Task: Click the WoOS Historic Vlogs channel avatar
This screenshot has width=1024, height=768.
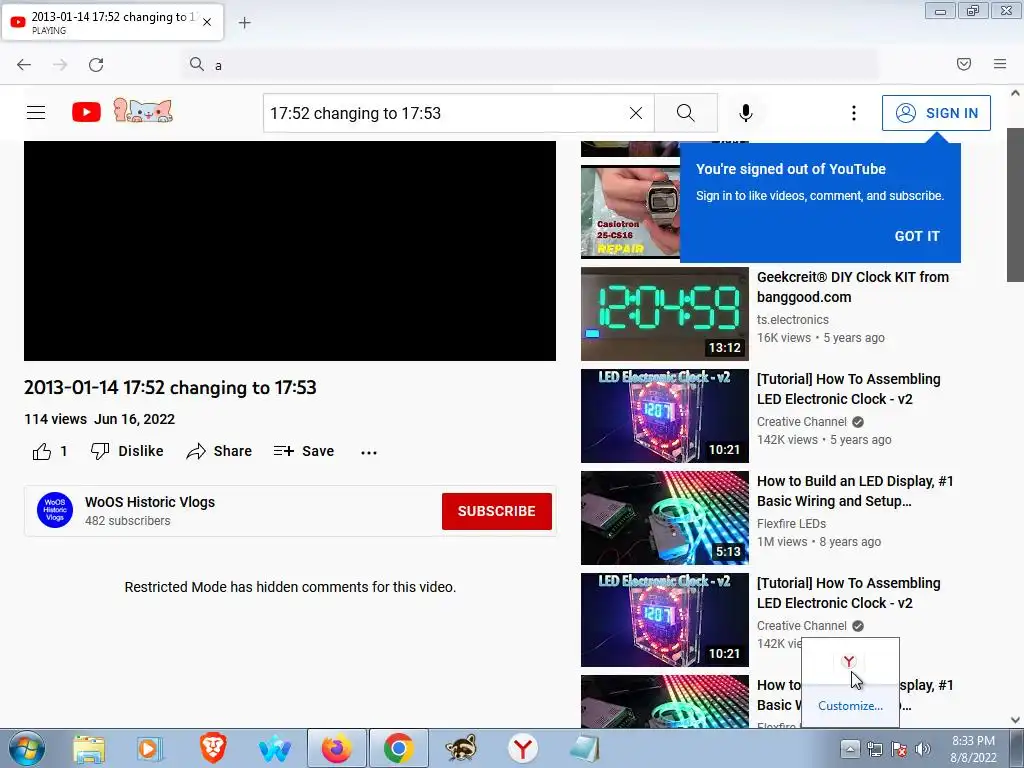Action: (55, 510)
